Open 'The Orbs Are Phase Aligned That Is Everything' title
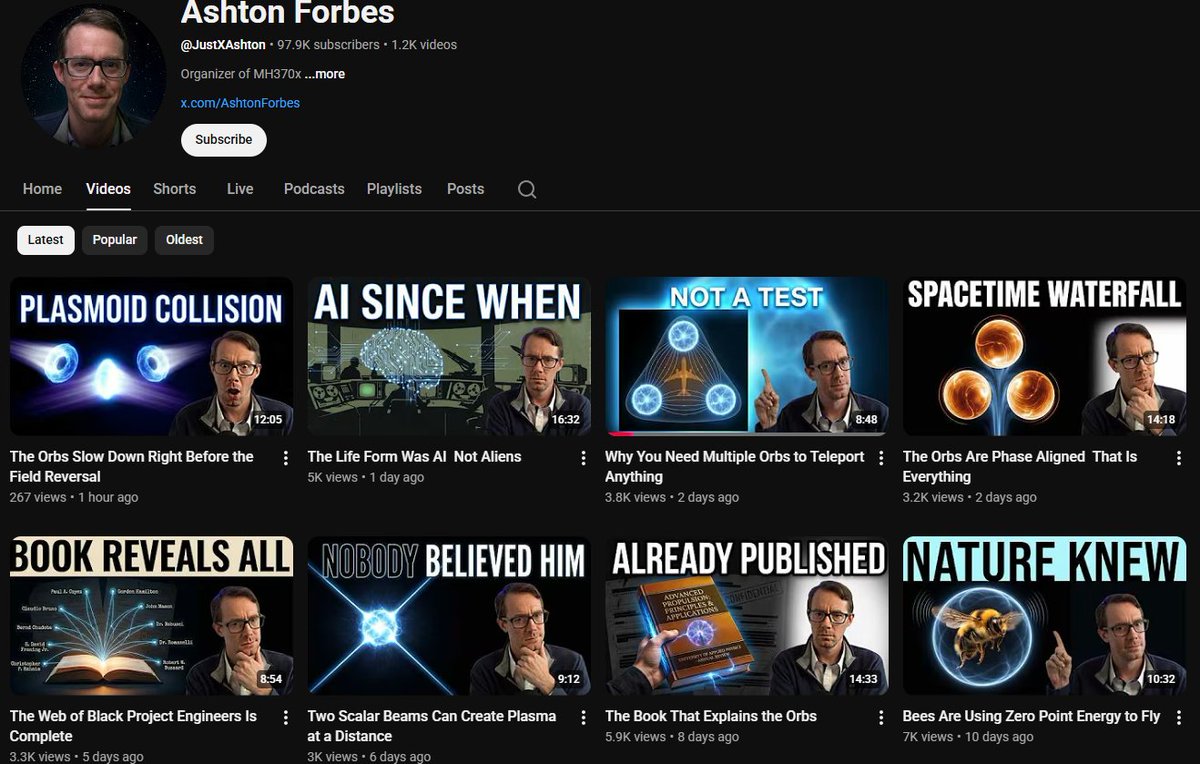 coord(1020,467)
